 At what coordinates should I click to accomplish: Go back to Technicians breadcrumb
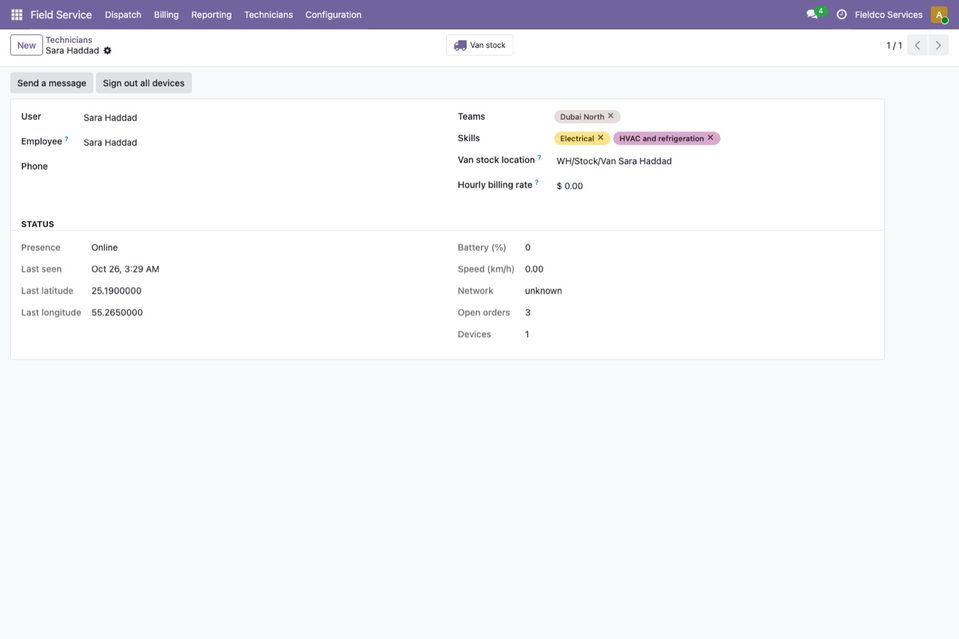(x=68, y=40)
